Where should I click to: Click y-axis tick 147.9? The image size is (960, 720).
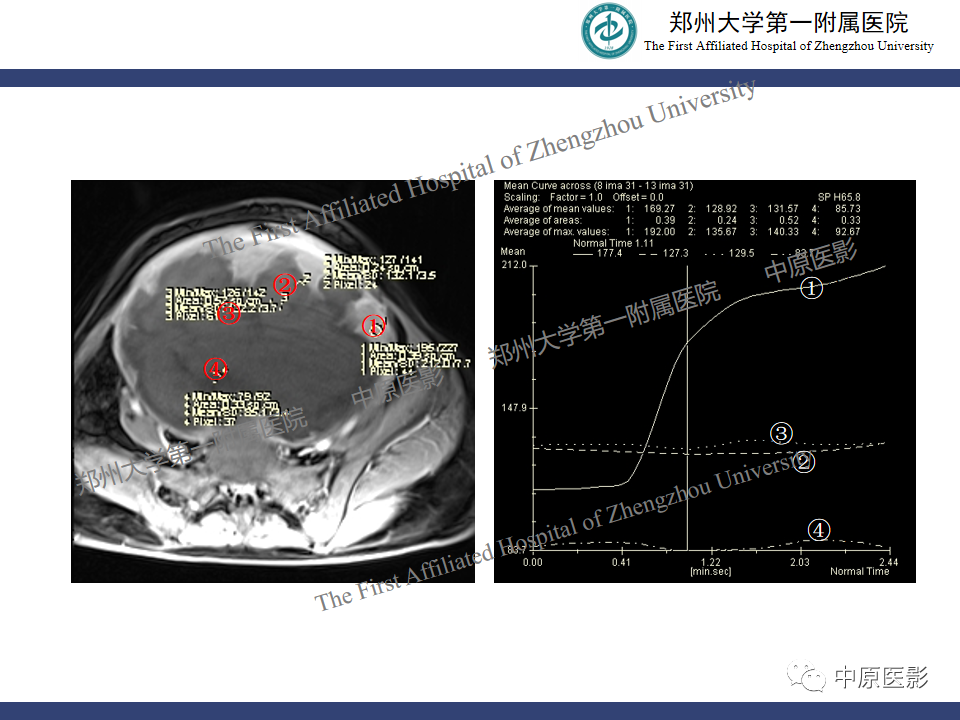(514, 407)
